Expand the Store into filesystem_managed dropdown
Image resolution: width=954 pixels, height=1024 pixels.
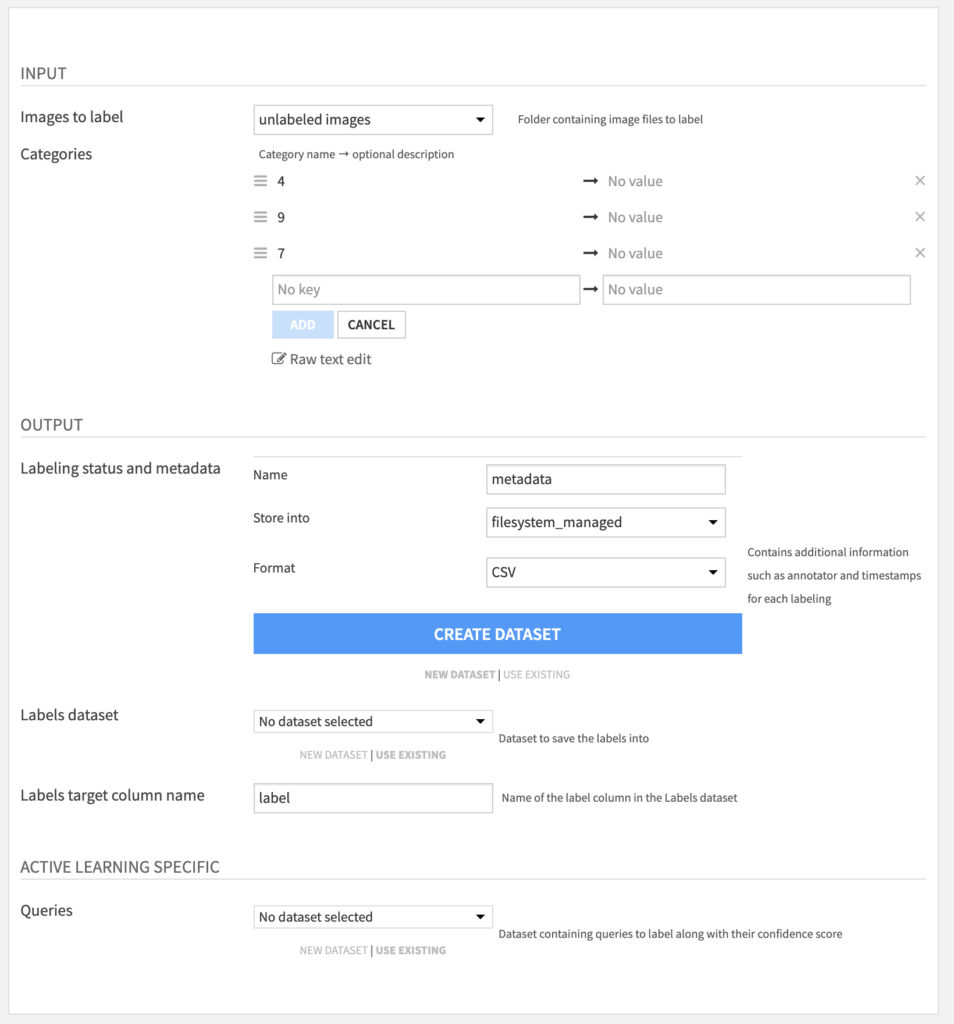pos(605,522)
